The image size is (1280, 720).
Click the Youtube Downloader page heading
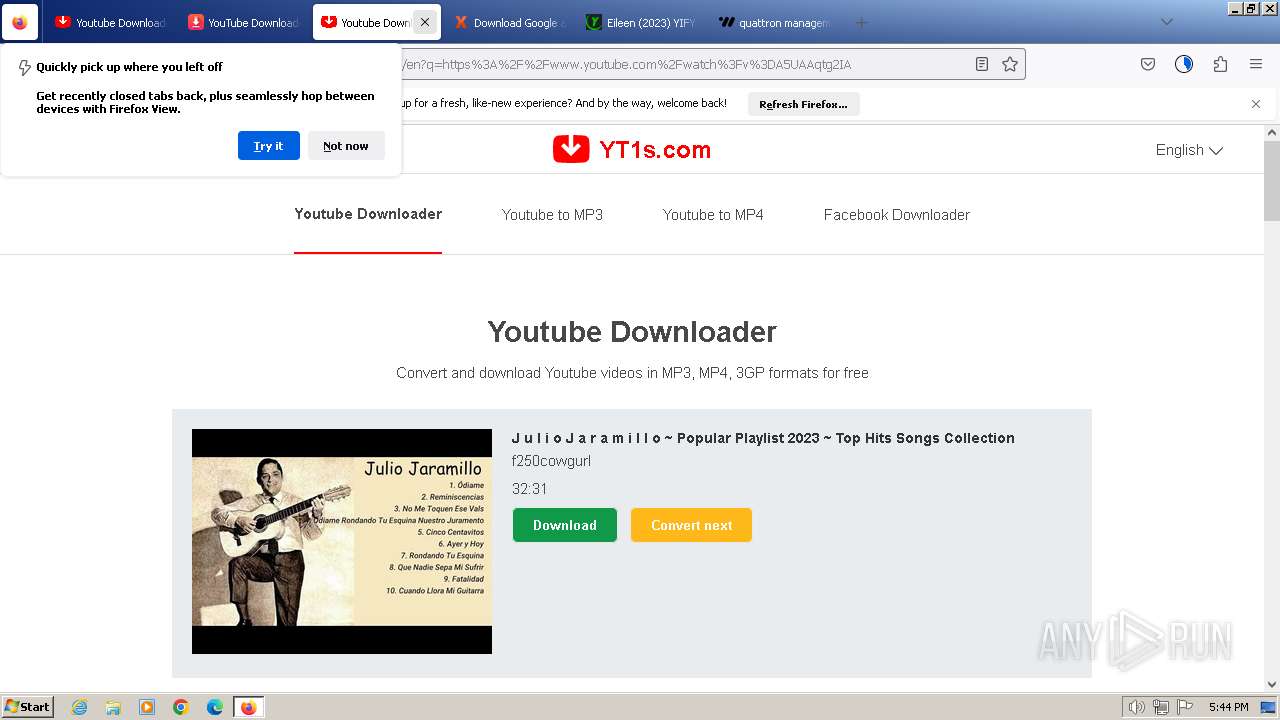632,332
